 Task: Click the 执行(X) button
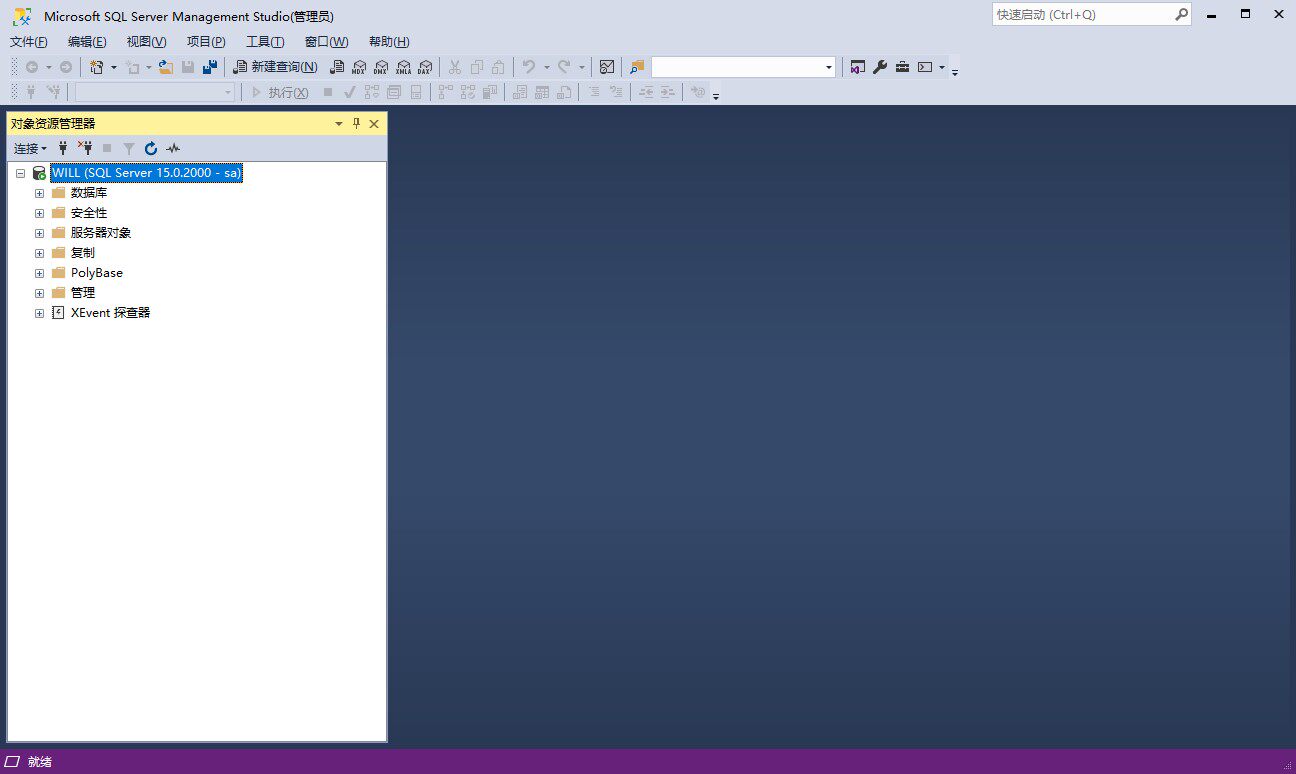(279, 92)
